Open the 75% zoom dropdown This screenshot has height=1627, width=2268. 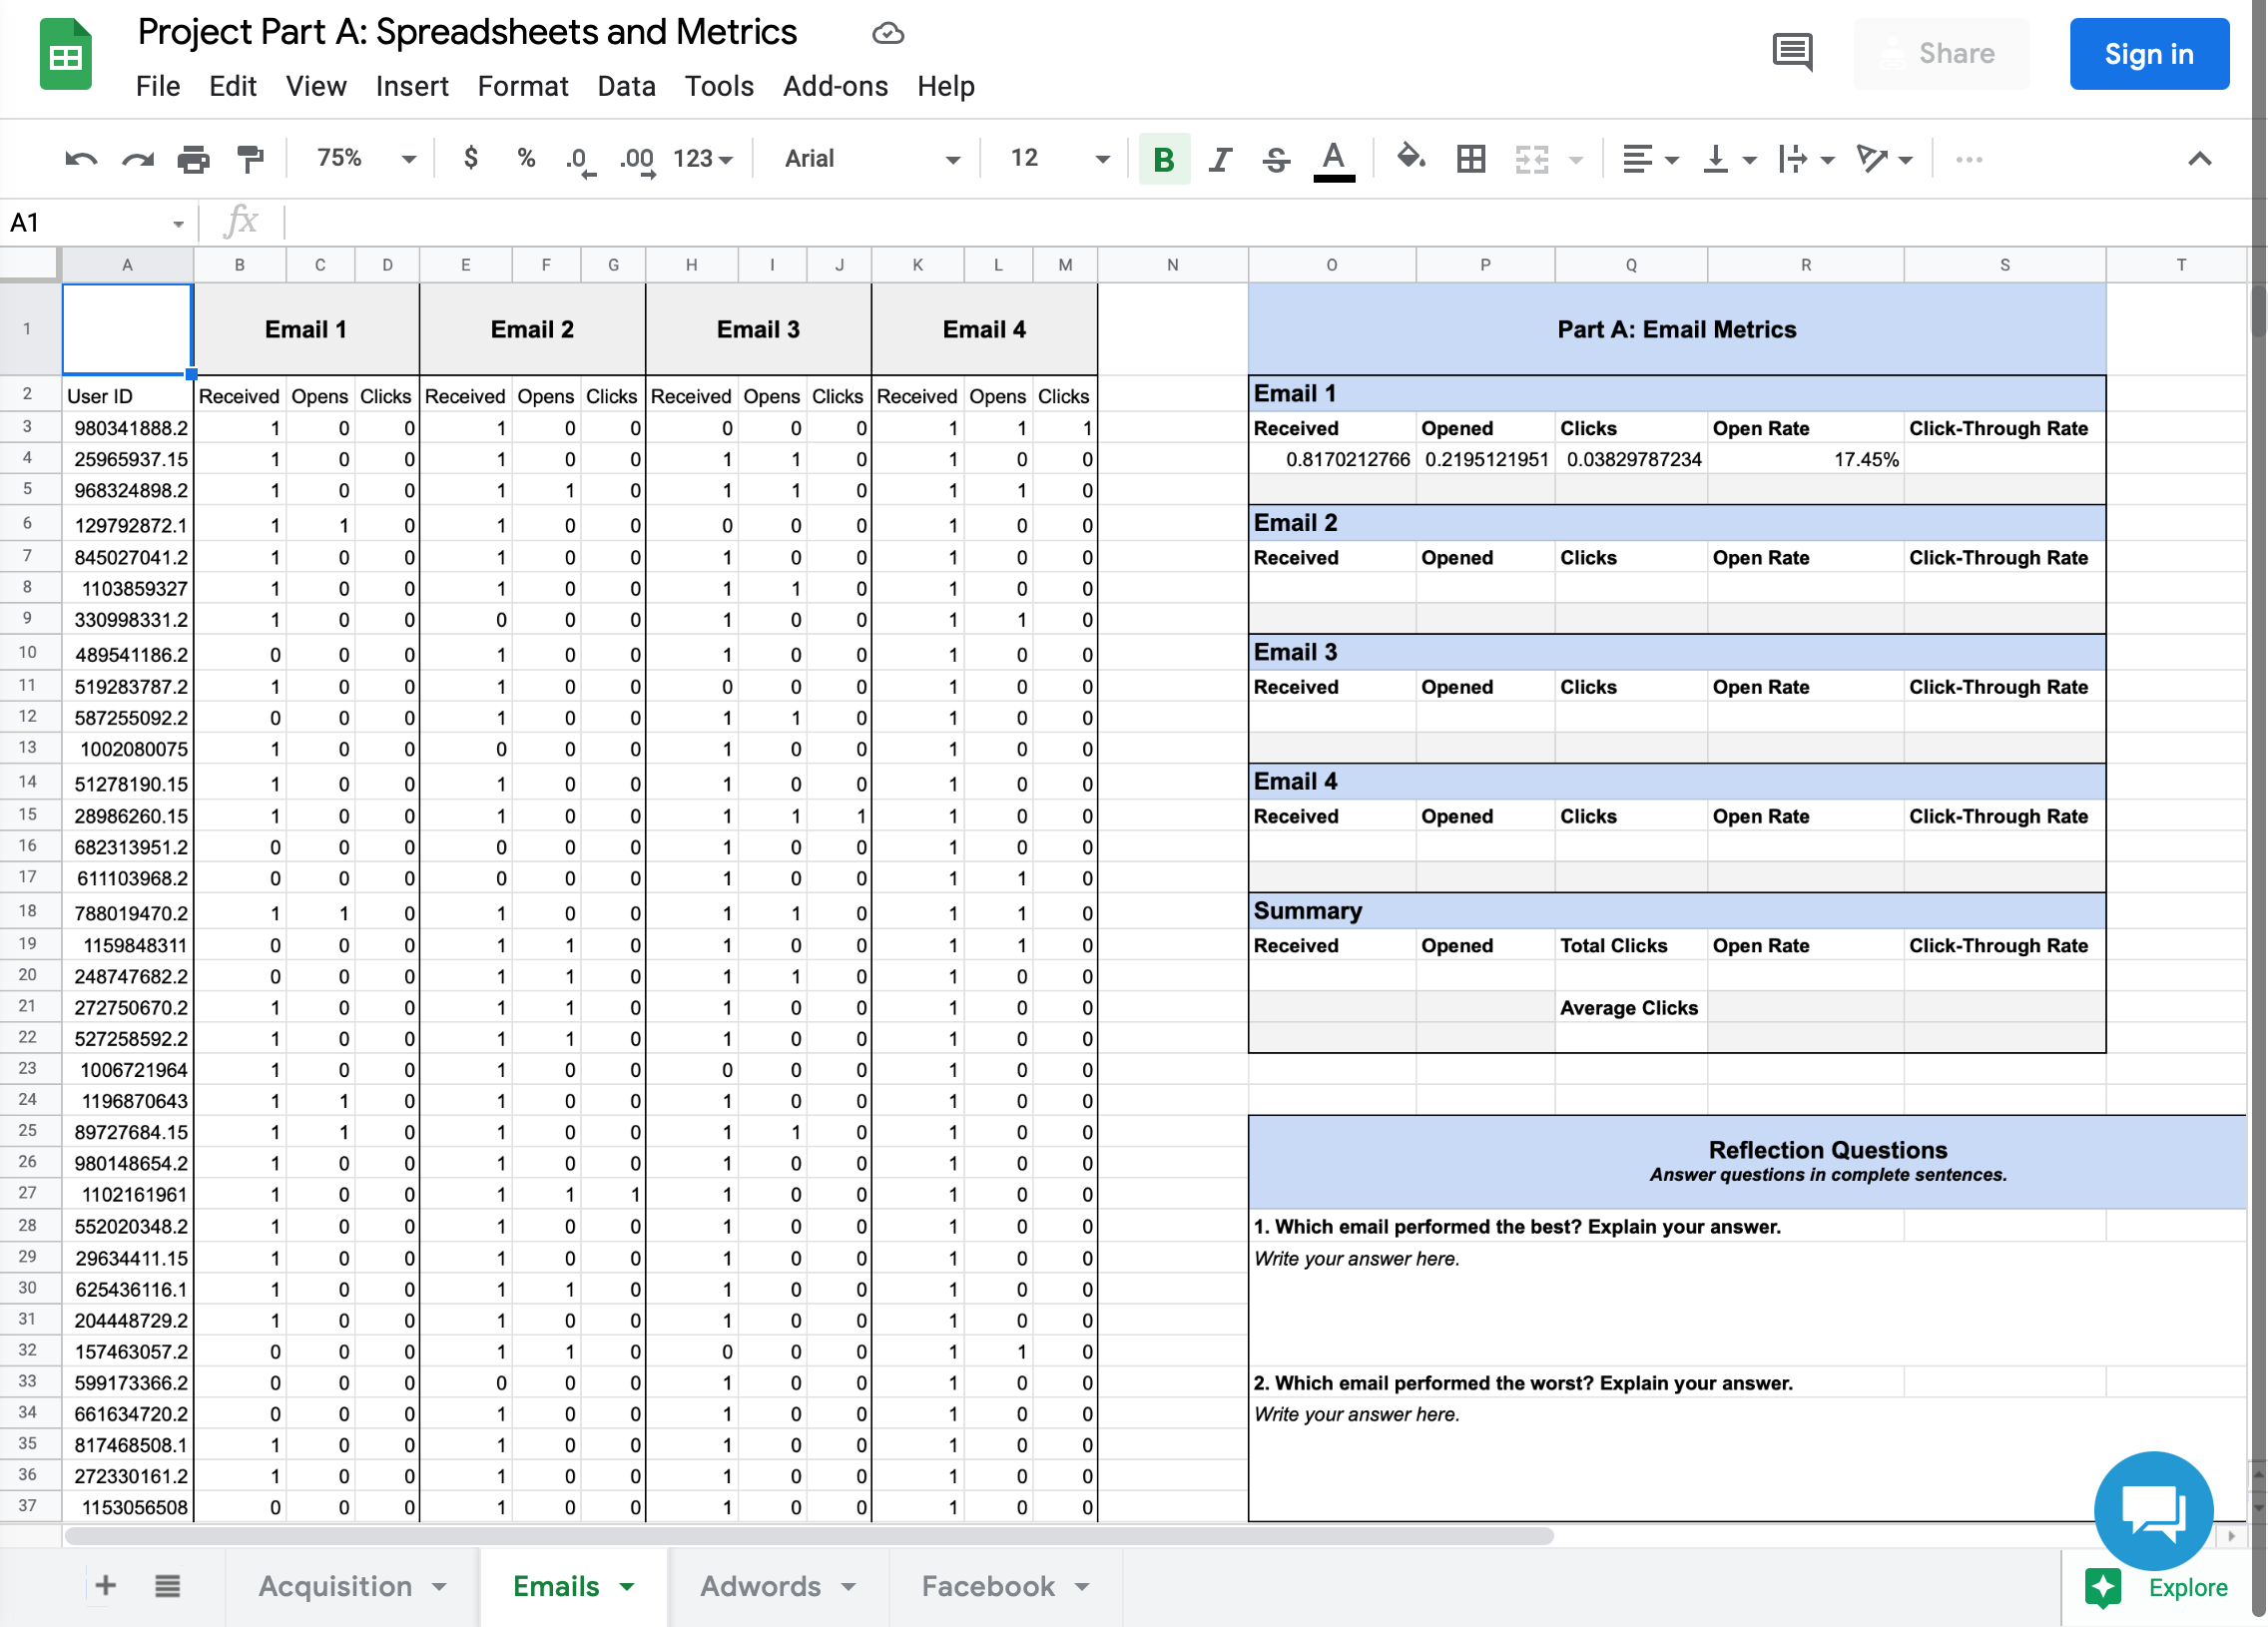click(365, 158)
